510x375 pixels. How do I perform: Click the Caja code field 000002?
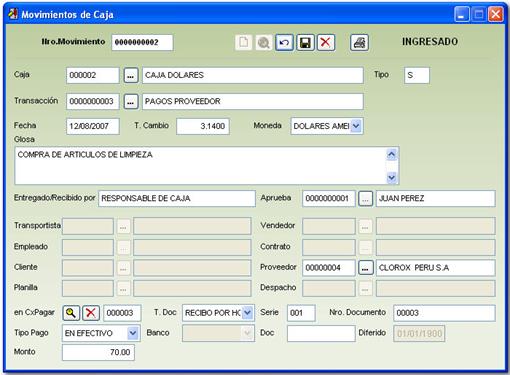pos(93,75)
